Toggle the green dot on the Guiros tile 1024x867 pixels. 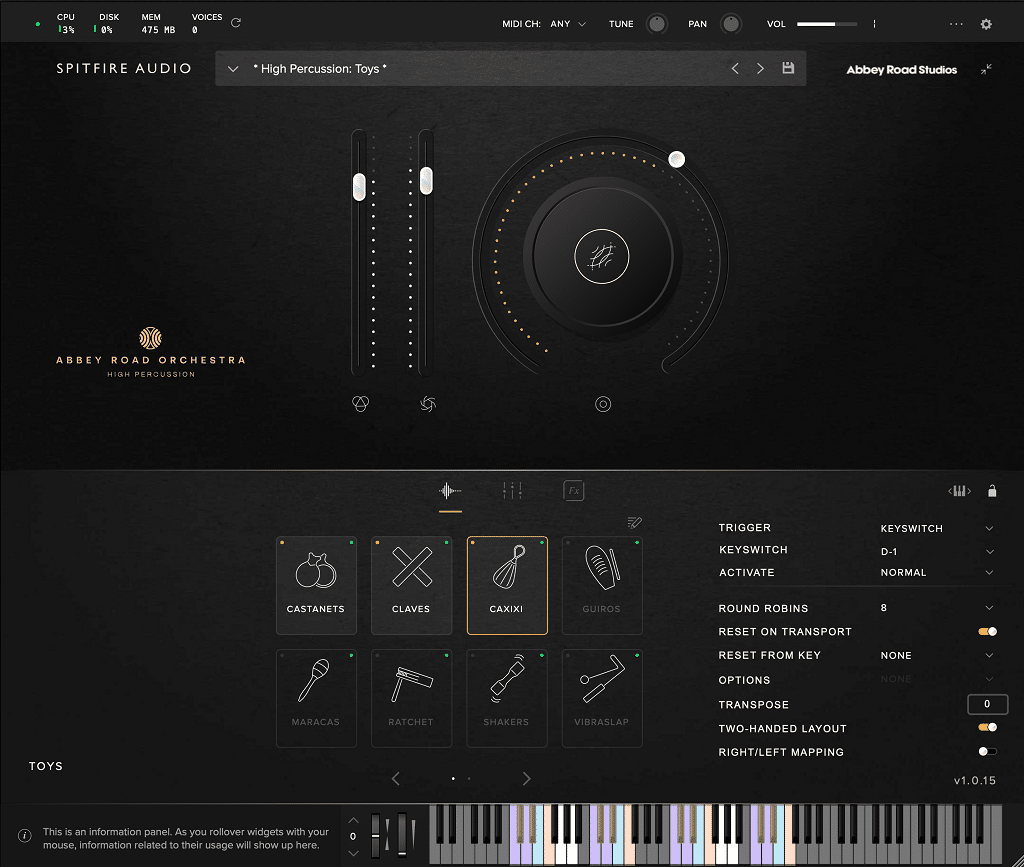637,543
